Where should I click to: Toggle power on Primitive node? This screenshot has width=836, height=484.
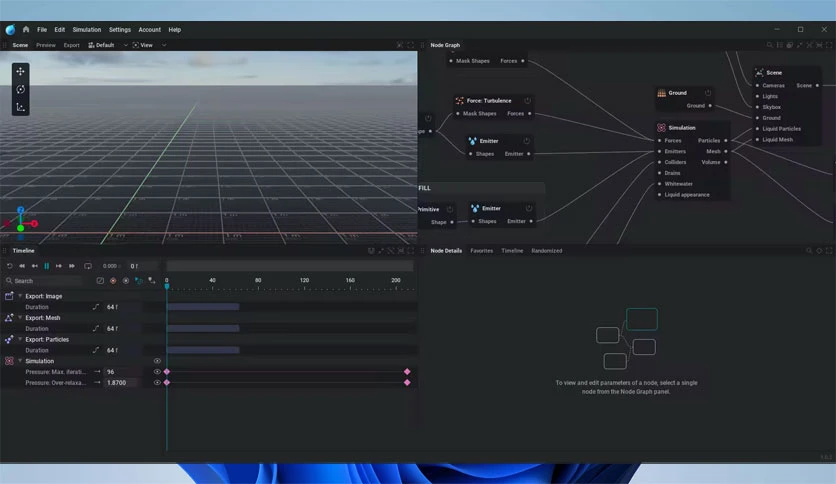click(449, 209)
